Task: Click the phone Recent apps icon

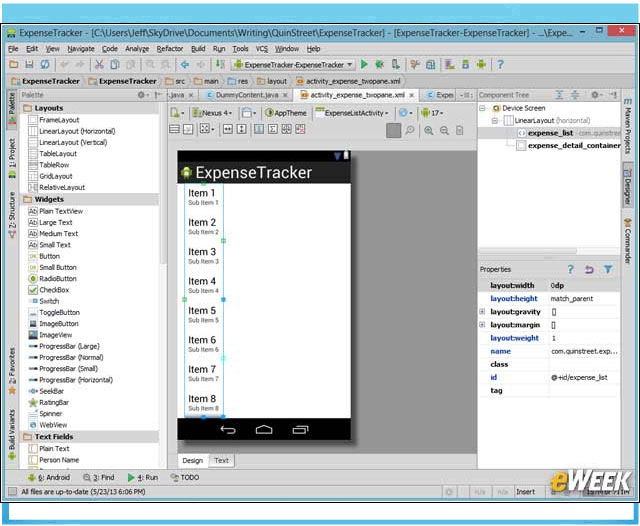Action: click(x=300, y=429)
